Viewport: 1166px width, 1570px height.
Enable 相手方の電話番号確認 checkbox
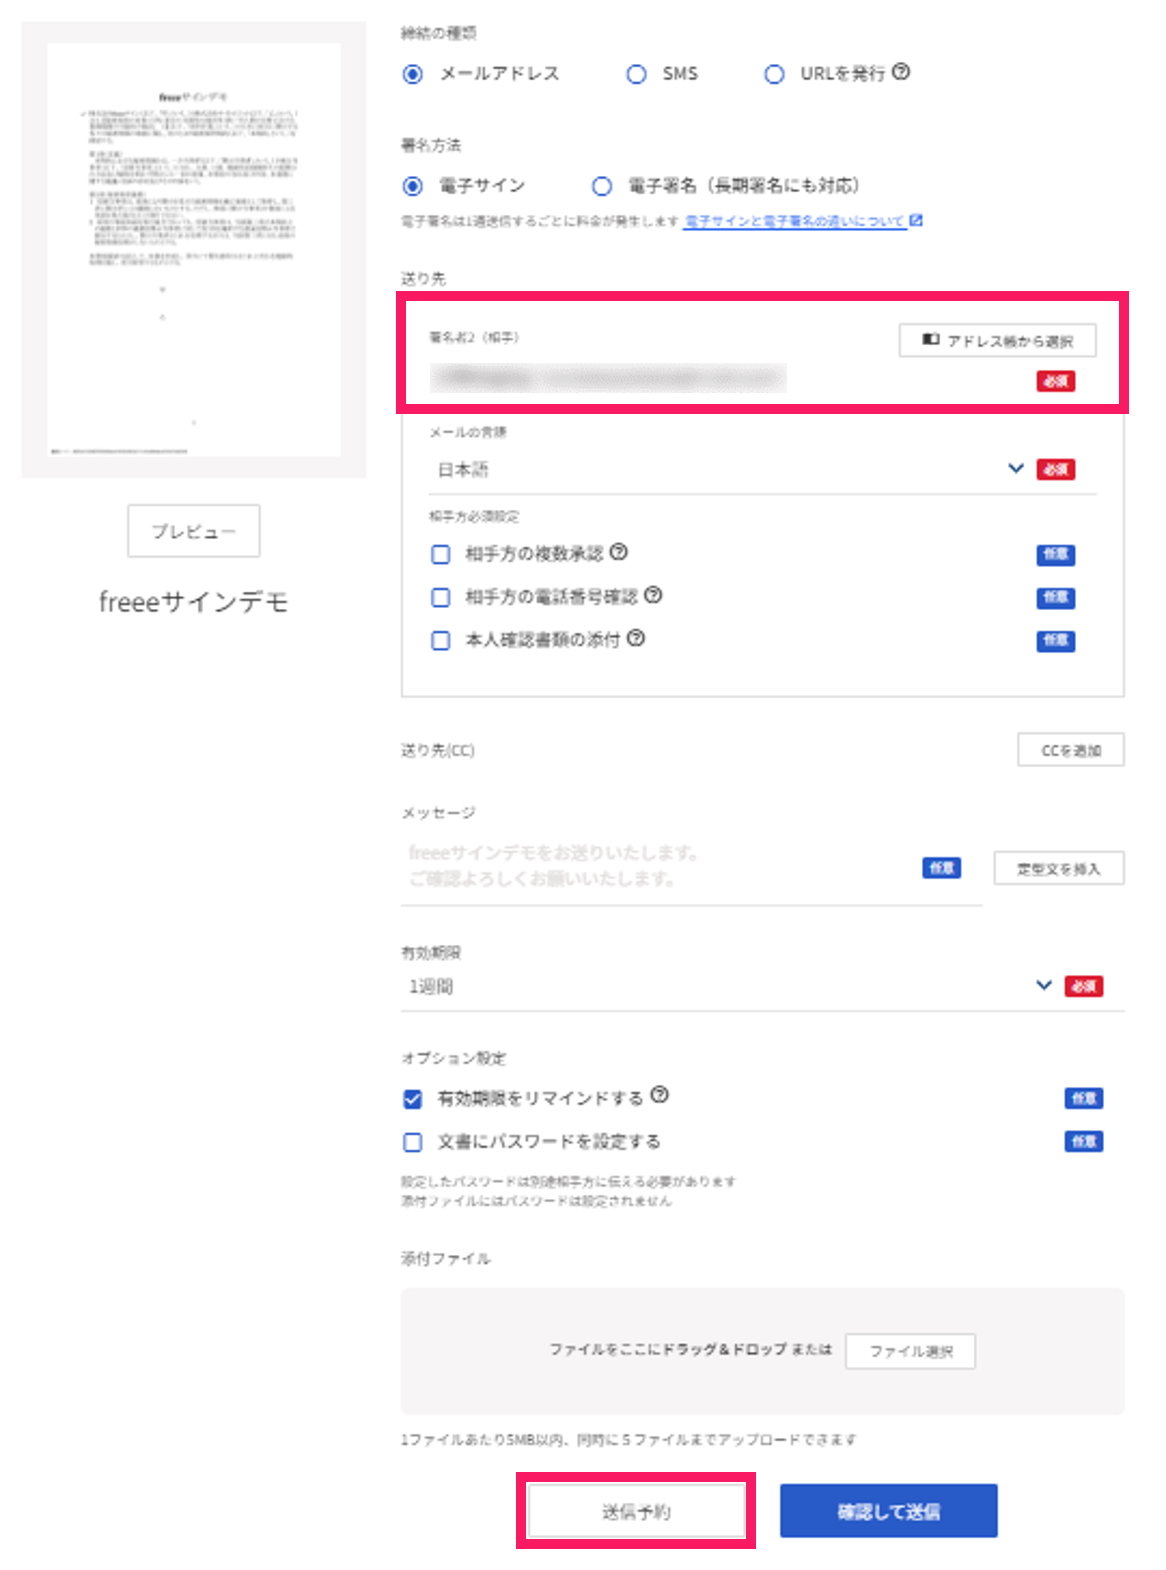click(440, 597)
